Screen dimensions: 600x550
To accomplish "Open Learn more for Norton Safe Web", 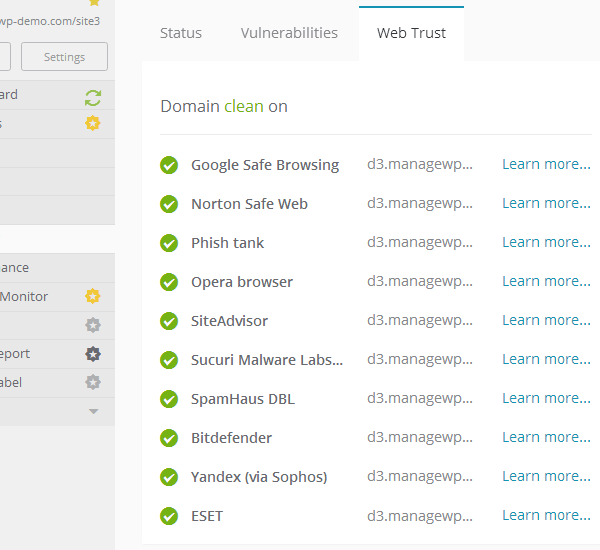I will [546, 203].
